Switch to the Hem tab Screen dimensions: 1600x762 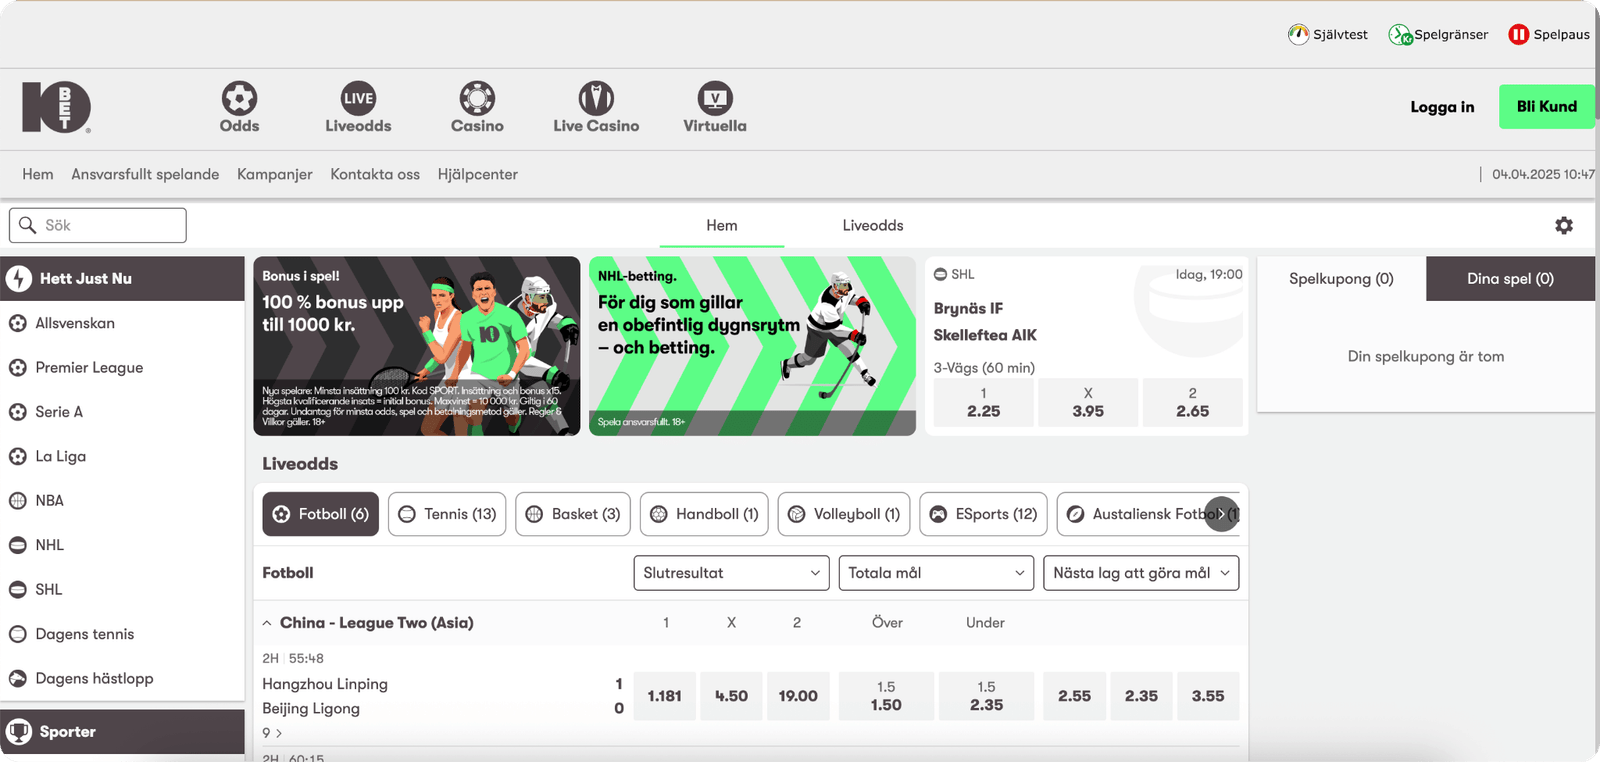click(x=722, y=226)
